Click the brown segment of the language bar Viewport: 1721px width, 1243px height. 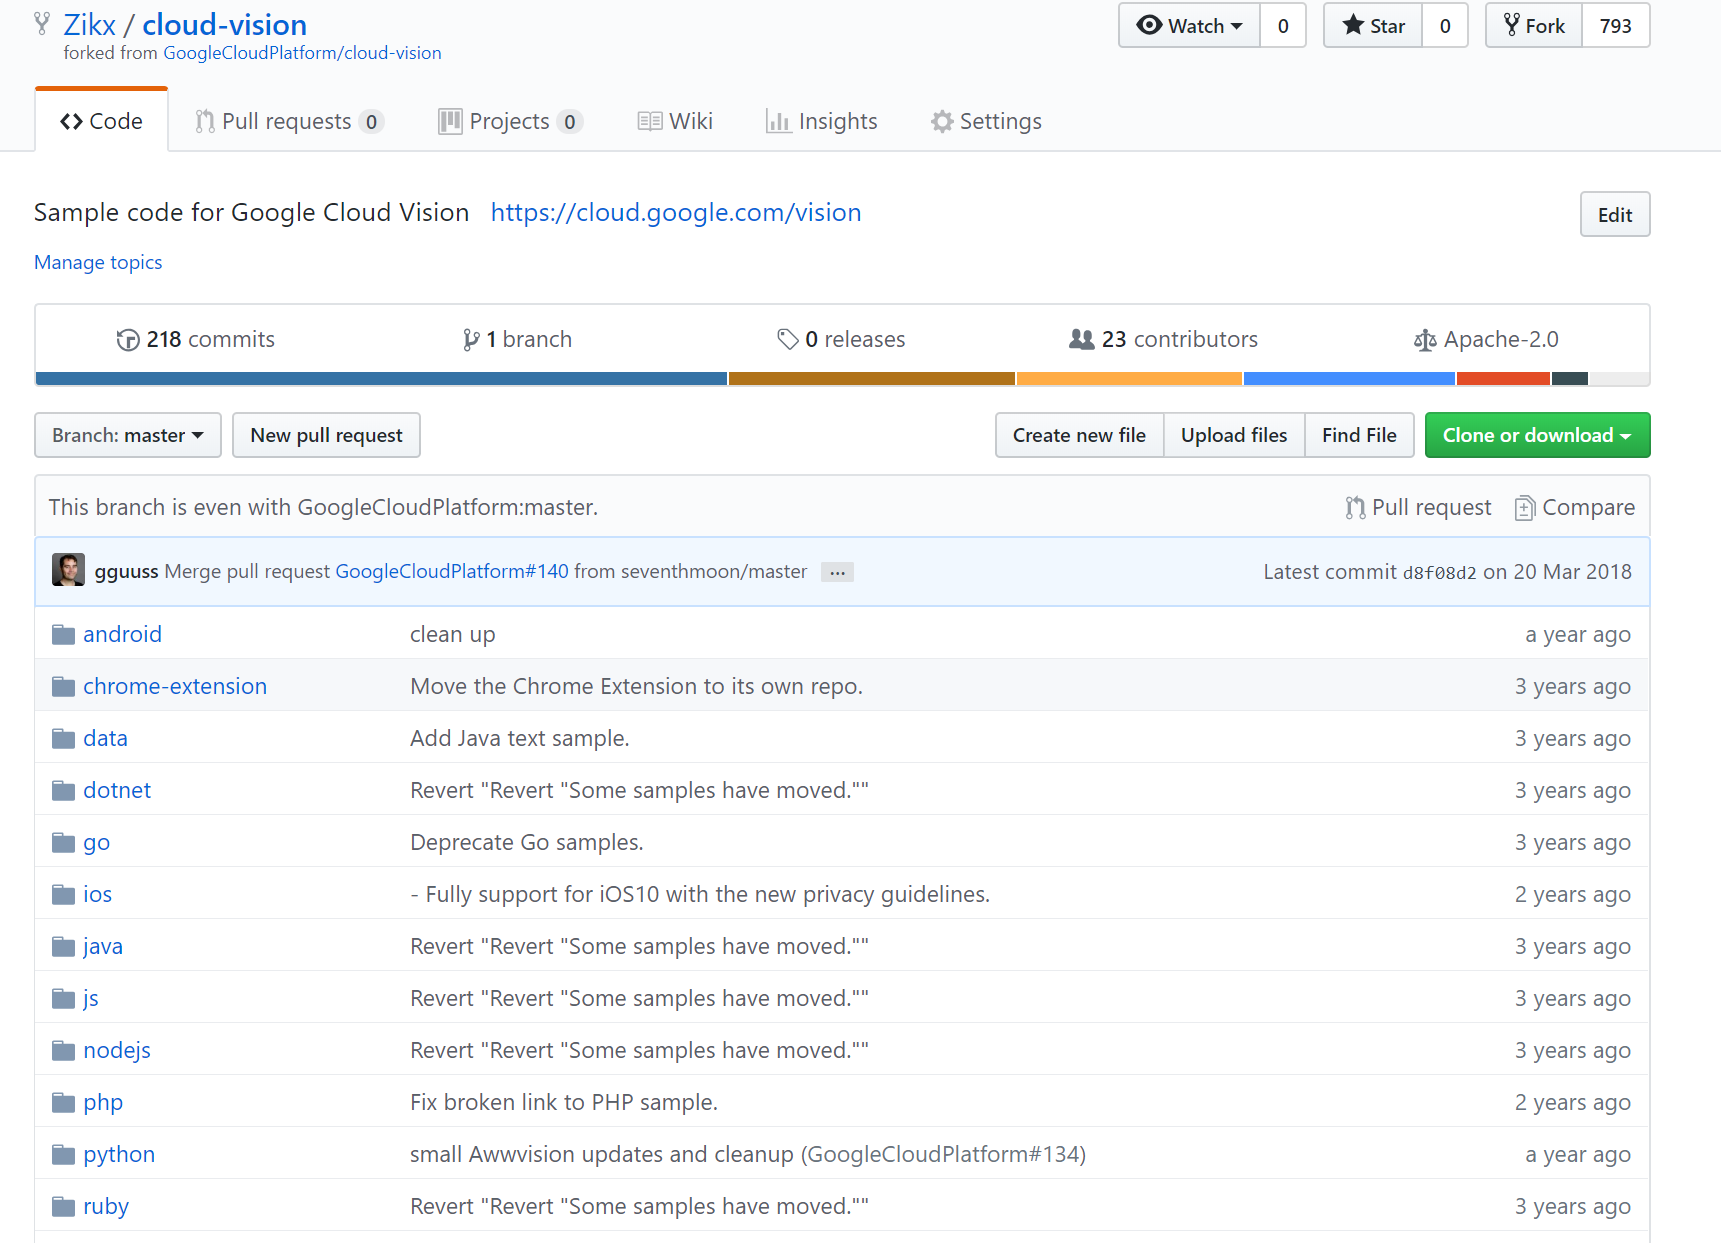click(872, 379)
